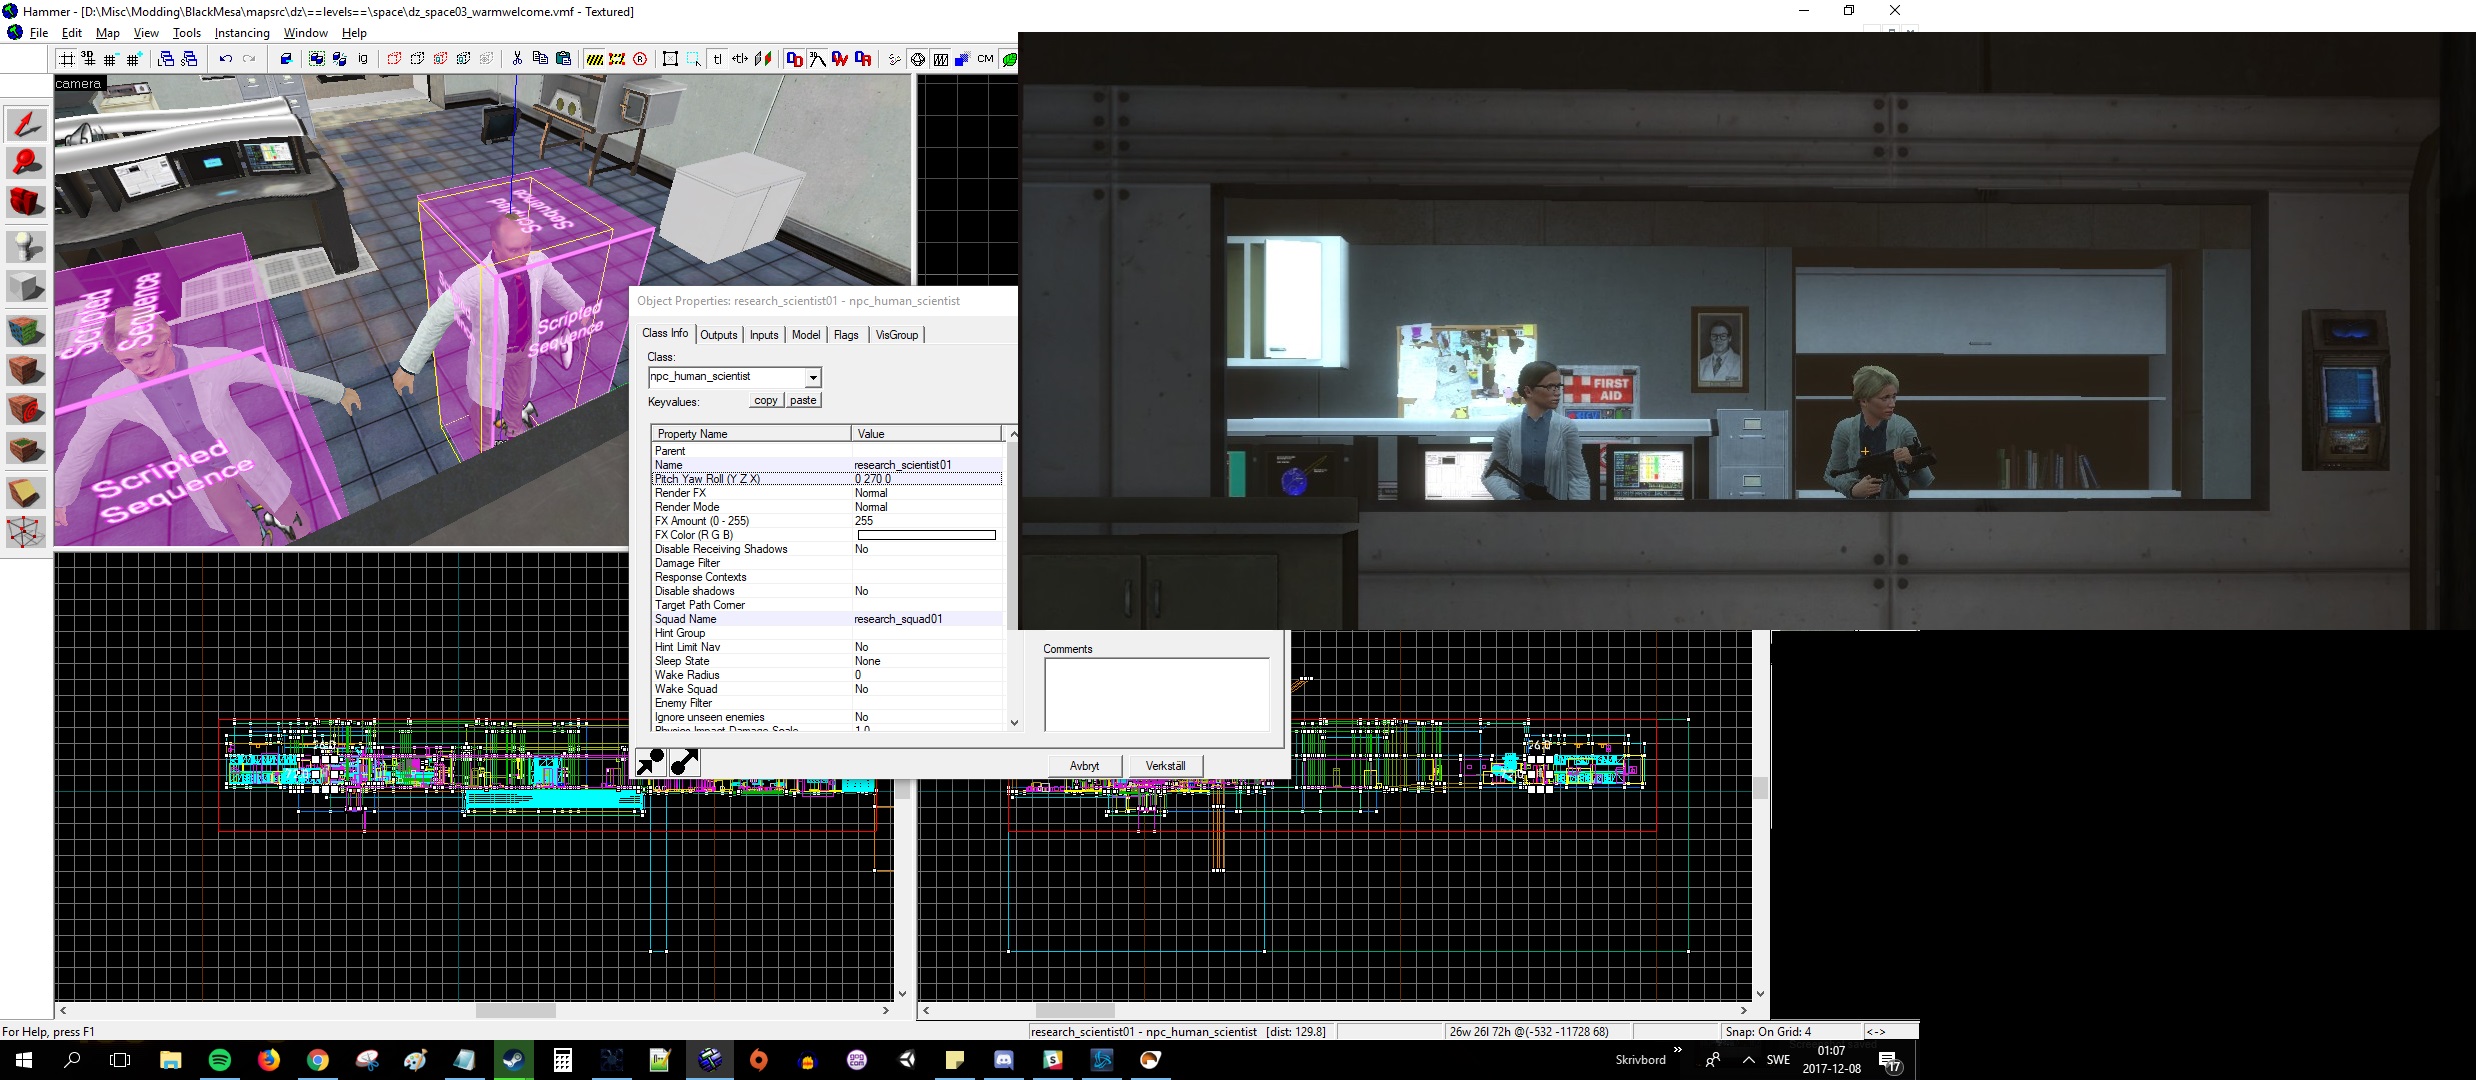Switch to the VisGroup tab

click(897, 335)
